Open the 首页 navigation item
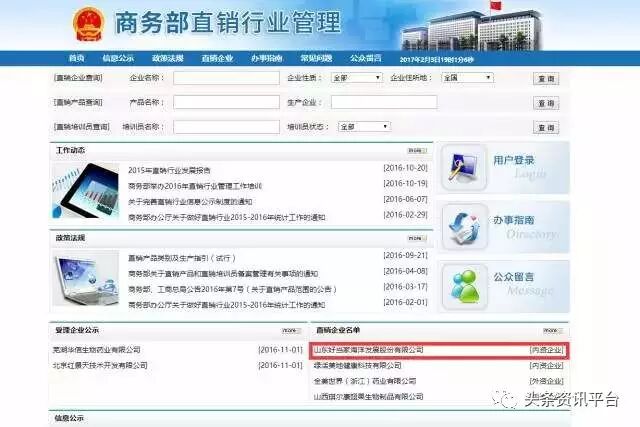Viewport: 640px width, 427px height. [x=76, y=58]
